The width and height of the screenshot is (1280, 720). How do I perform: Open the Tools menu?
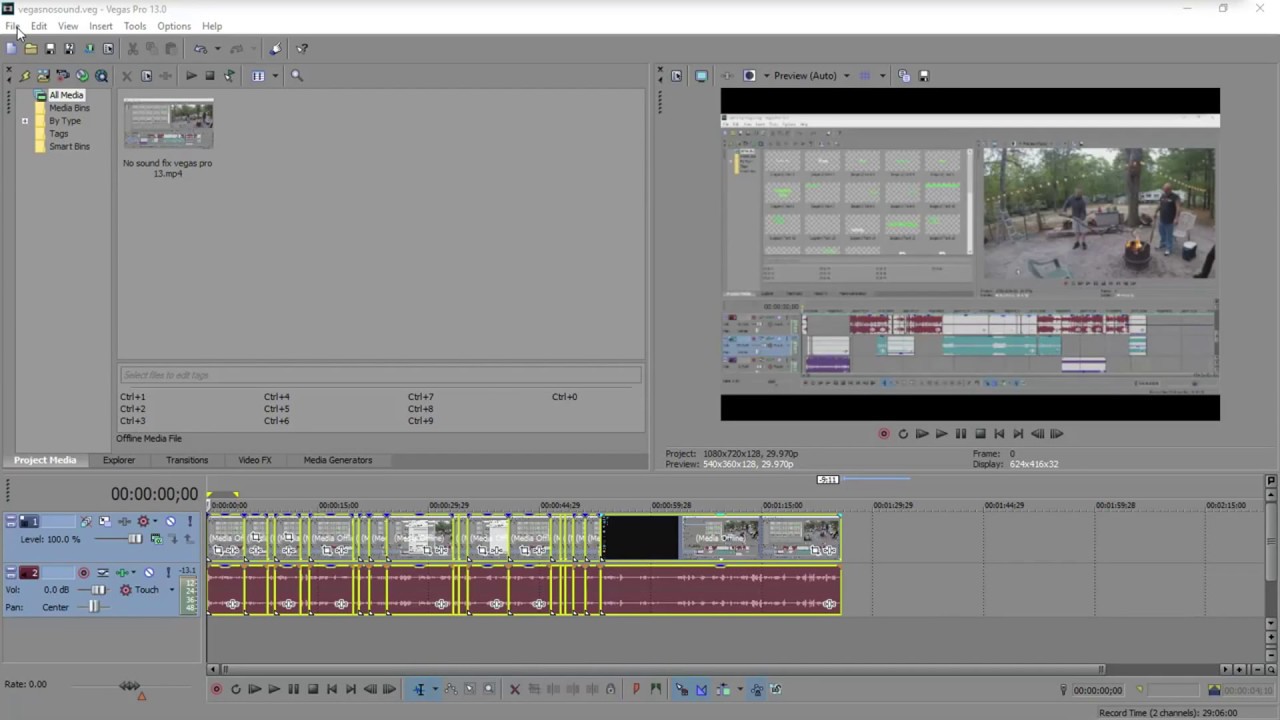[x=135, y=26]
